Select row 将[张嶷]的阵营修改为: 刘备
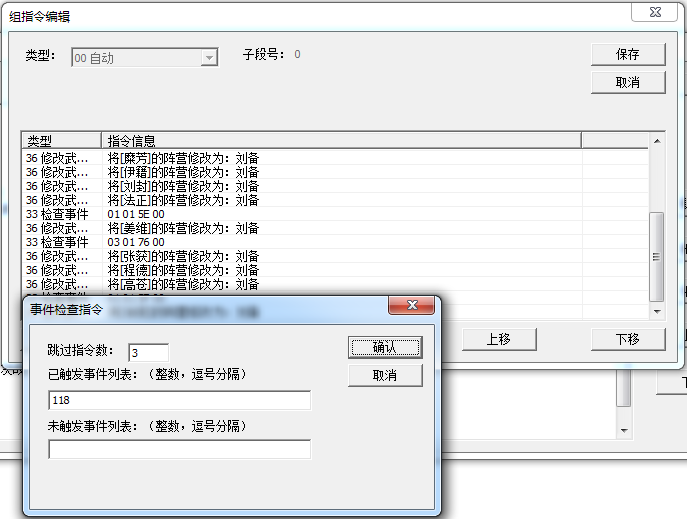The width and height of the screenshot is (687, 519). pos(335,256)
